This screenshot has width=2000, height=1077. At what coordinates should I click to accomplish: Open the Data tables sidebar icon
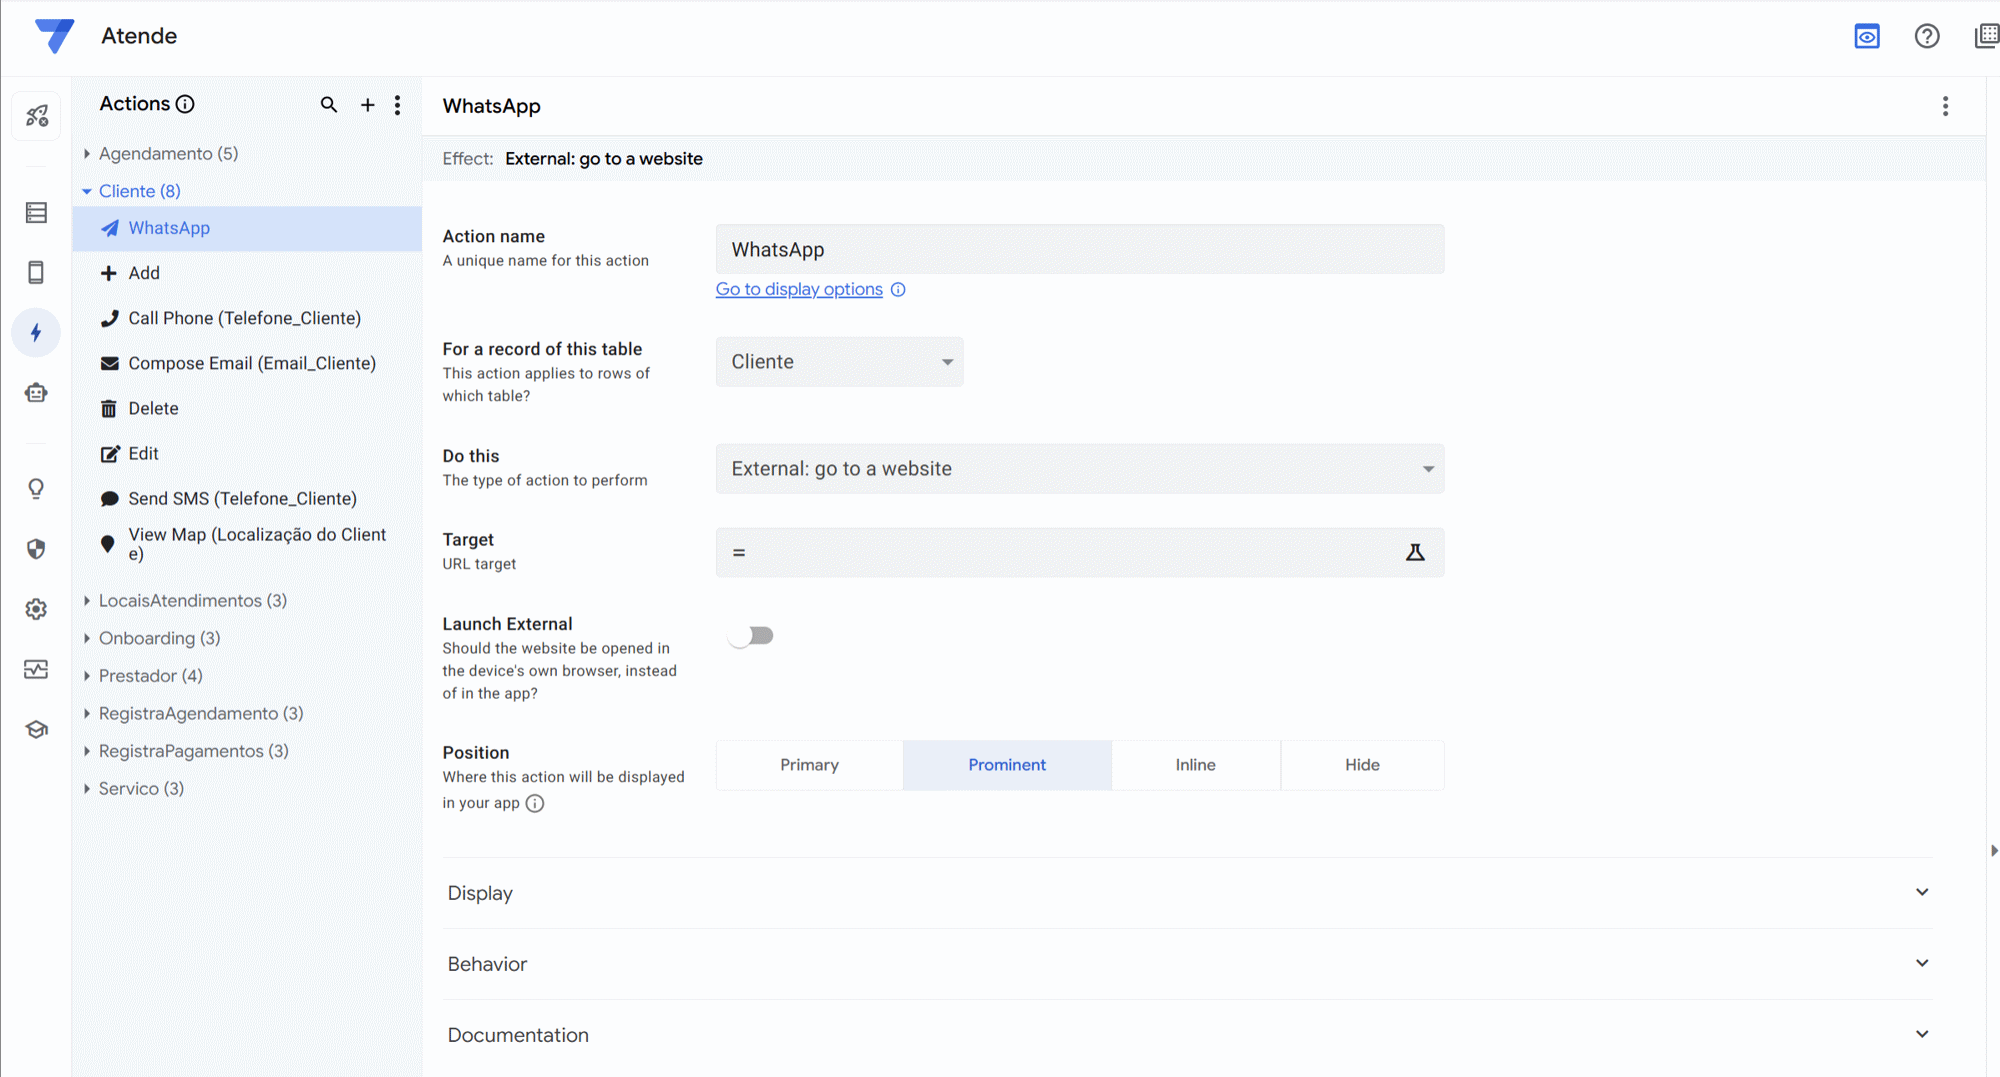coord(36,213)
